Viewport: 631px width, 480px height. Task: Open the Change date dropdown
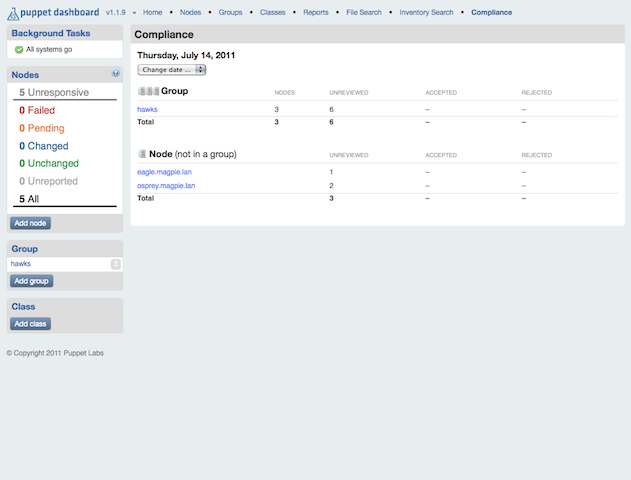(x=172, y=70)
